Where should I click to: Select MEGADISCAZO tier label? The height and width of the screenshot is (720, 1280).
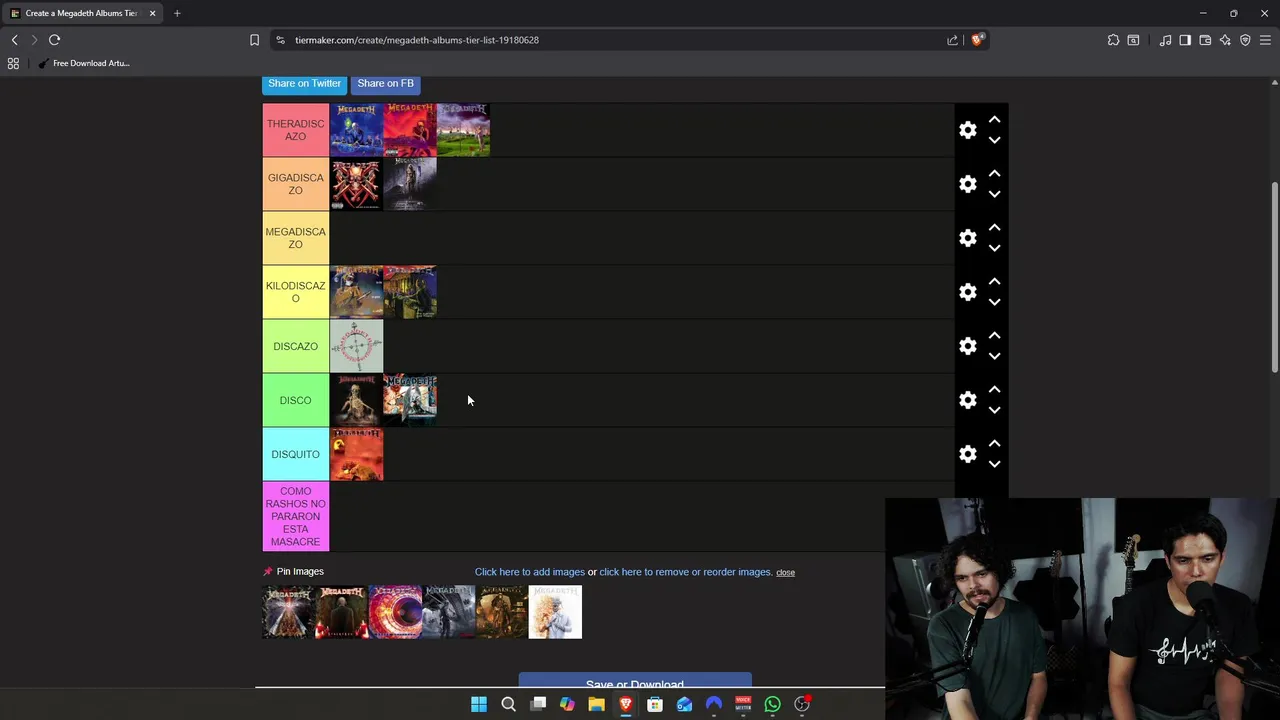(296, 238)
